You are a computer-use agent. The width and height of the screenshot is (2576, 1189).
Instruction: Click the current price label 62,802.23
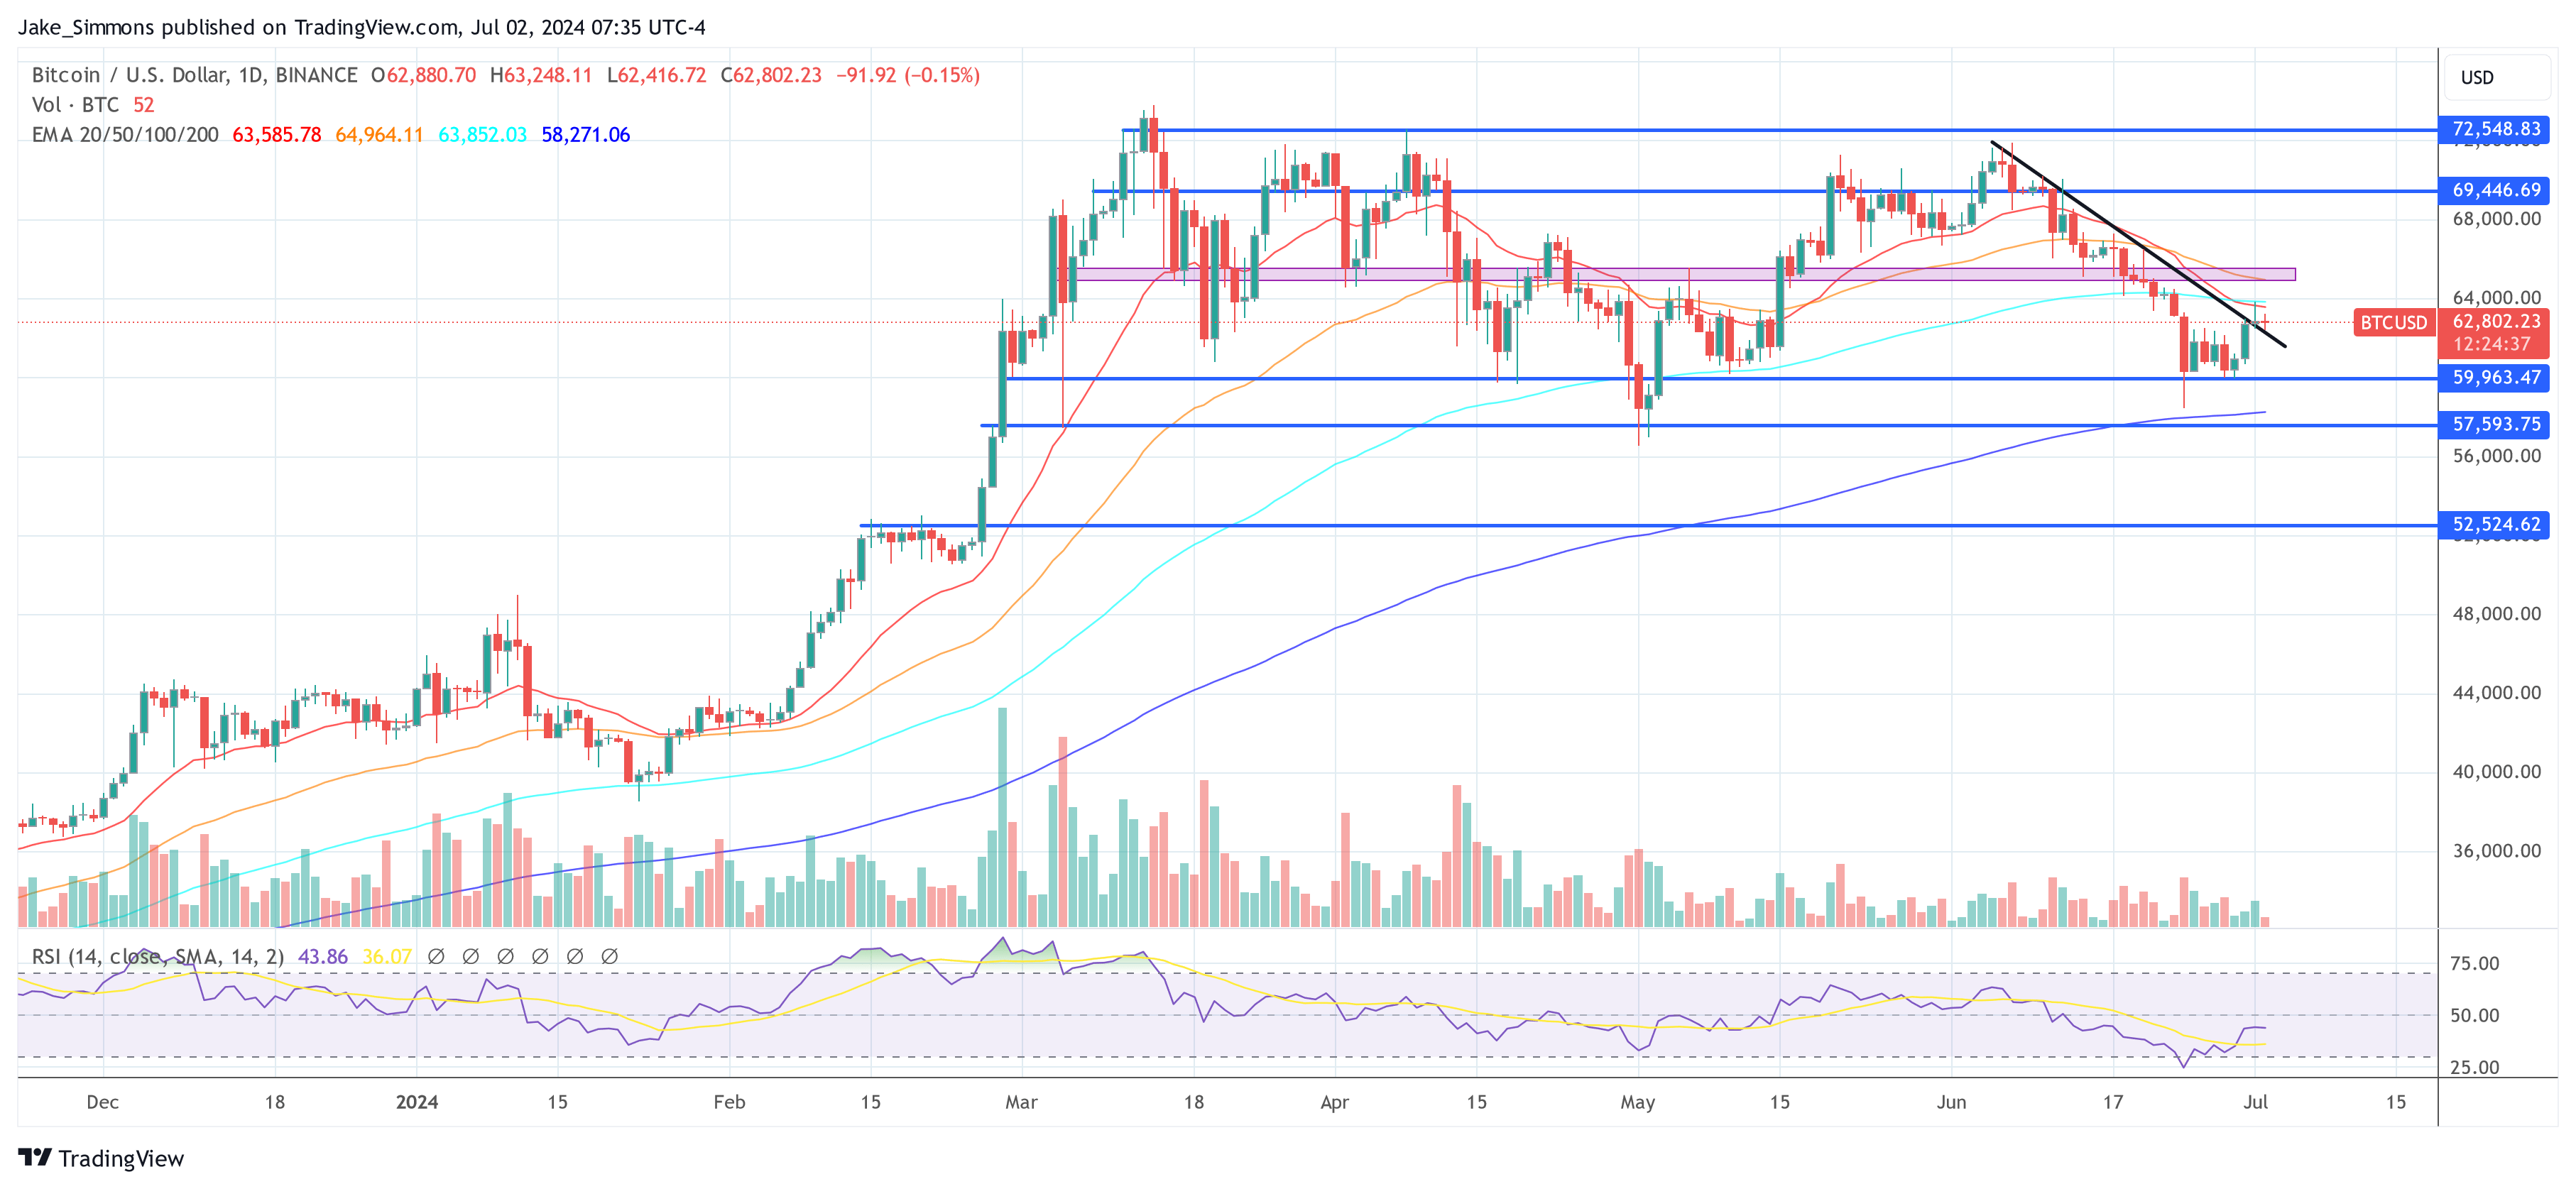[2496, 322]
